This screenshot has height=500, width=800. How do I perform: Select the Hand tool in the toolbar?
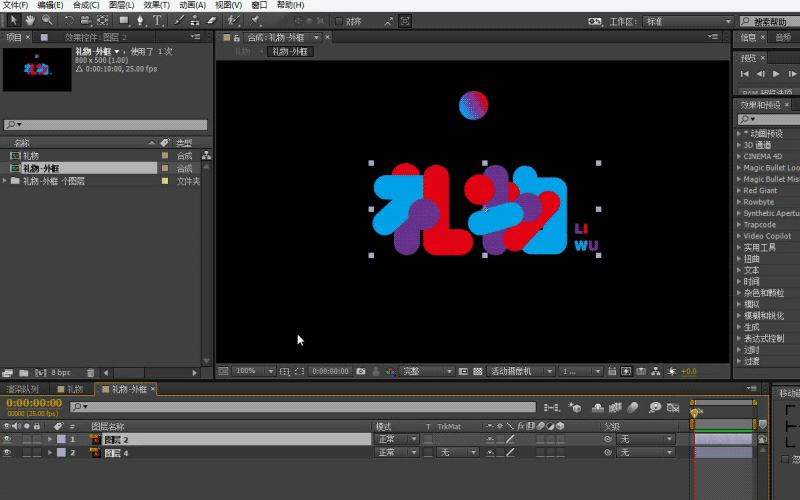[29, 20]
